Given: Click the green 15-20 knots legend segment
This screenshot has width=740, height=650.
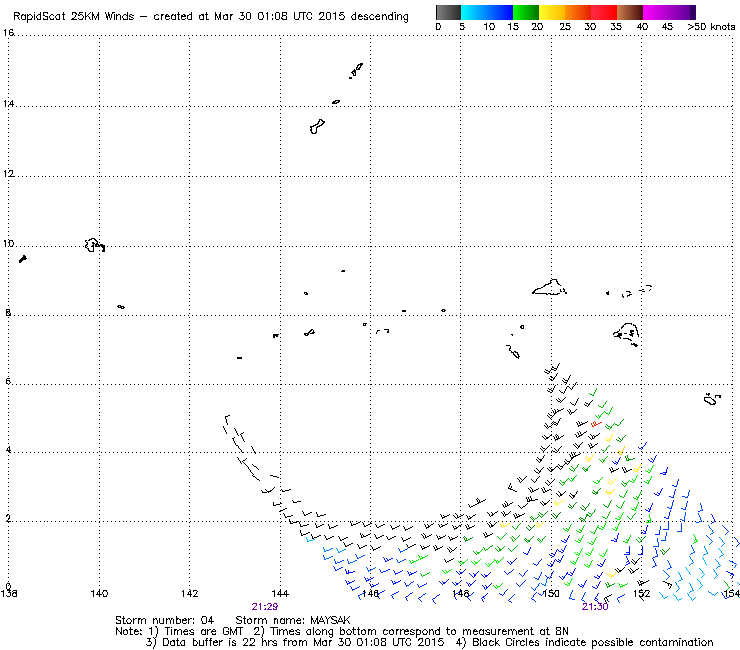Looking at the screenshot, I should pos(526,12).
